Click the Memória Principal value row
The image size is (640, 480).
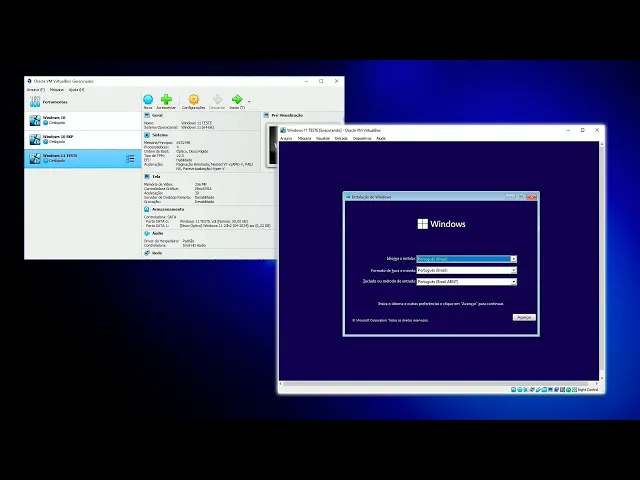(x=167, y=143)
